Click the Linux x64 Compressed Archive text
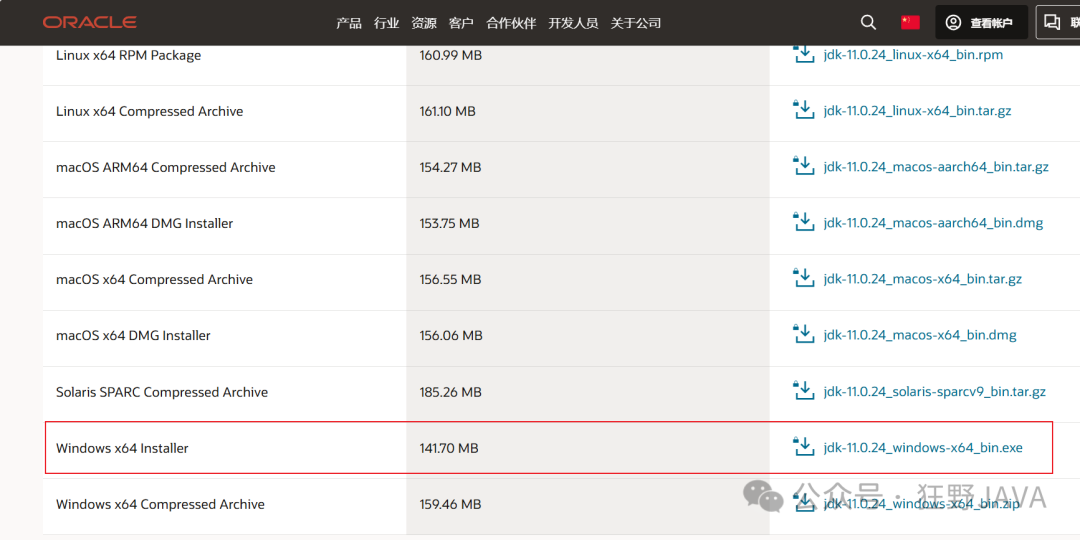Image resolution: width=1080 pixels, height=540 pixels. tap(149, 111)
